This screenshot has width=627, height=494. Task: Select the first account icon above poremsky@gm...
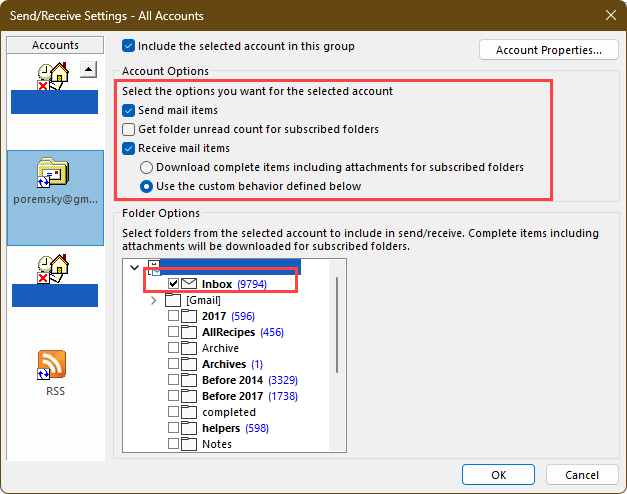pos(53,76)
